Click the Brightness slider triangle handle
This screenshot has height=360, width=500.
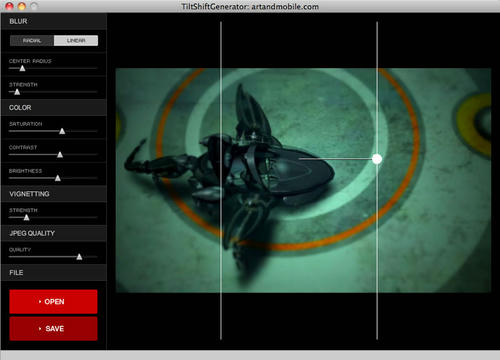[58, 178]
